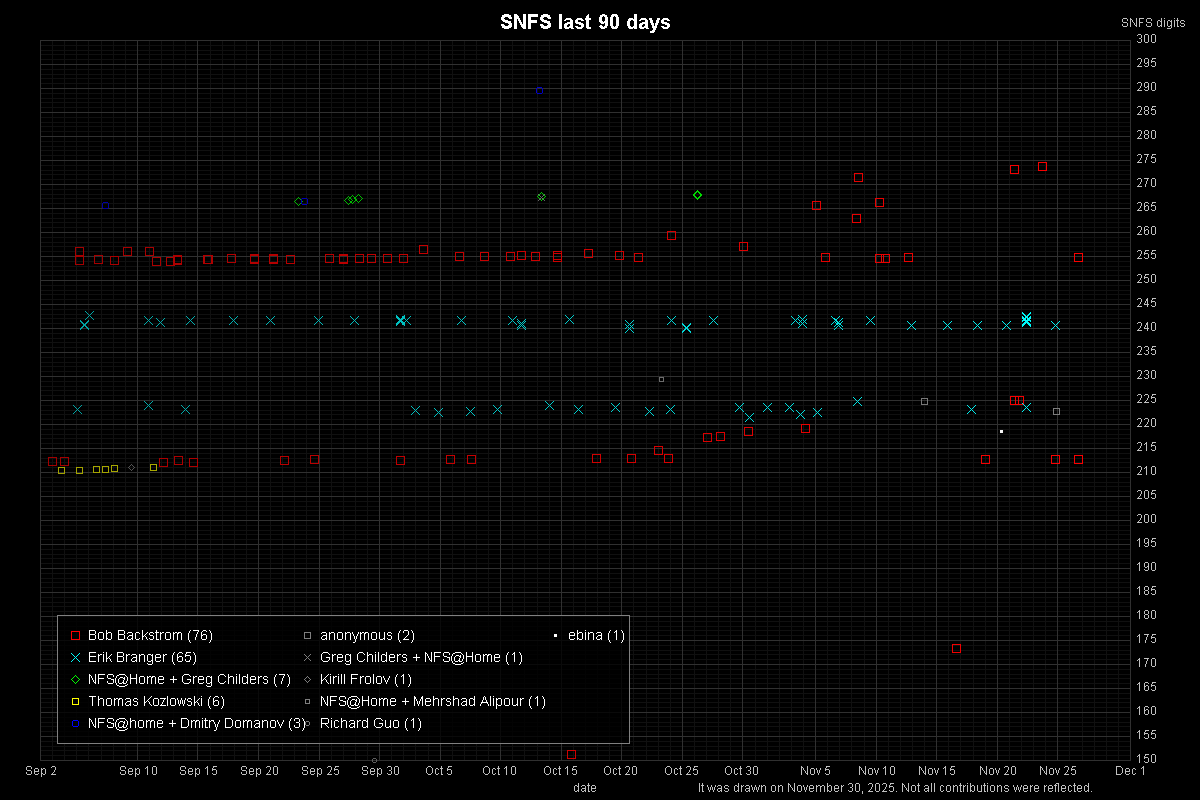The height and width of the screenshot is (800, 1200).
Task: Click the cyan X icon in the legend
Action: coord(75,657)
